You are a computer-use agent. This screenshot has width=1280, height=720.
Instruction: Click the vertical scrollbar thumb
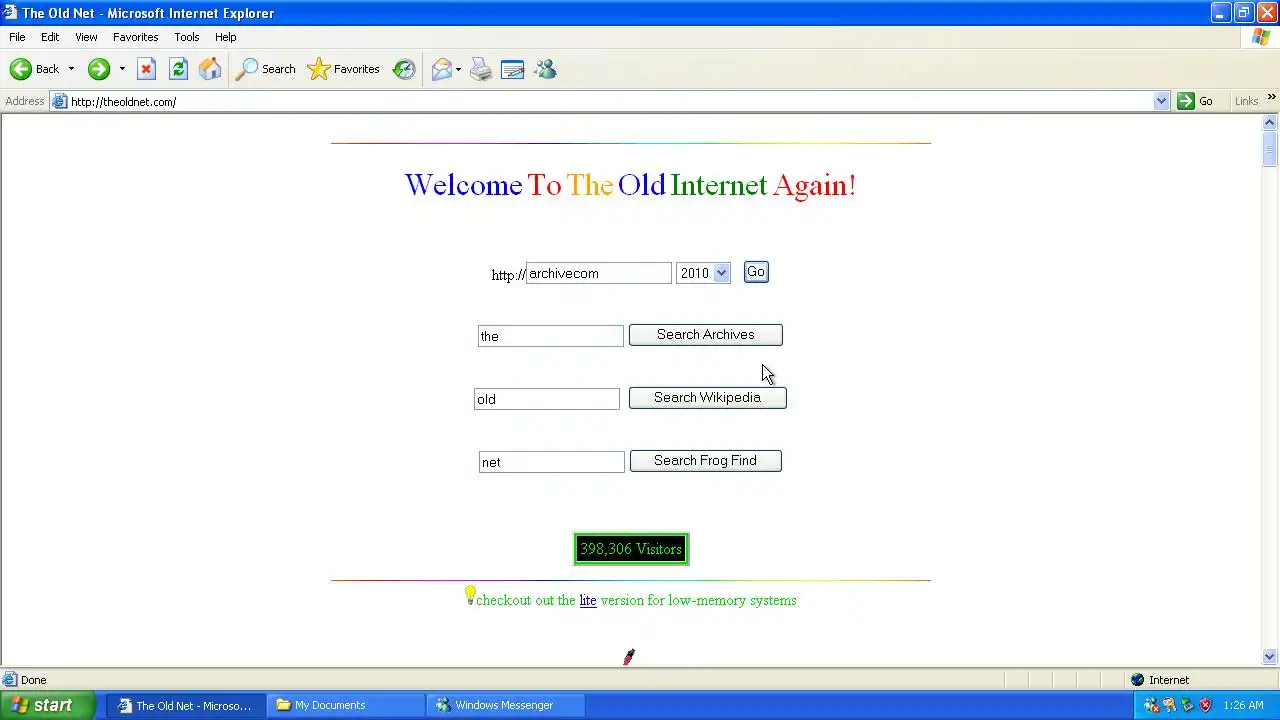coord(1270,148)
